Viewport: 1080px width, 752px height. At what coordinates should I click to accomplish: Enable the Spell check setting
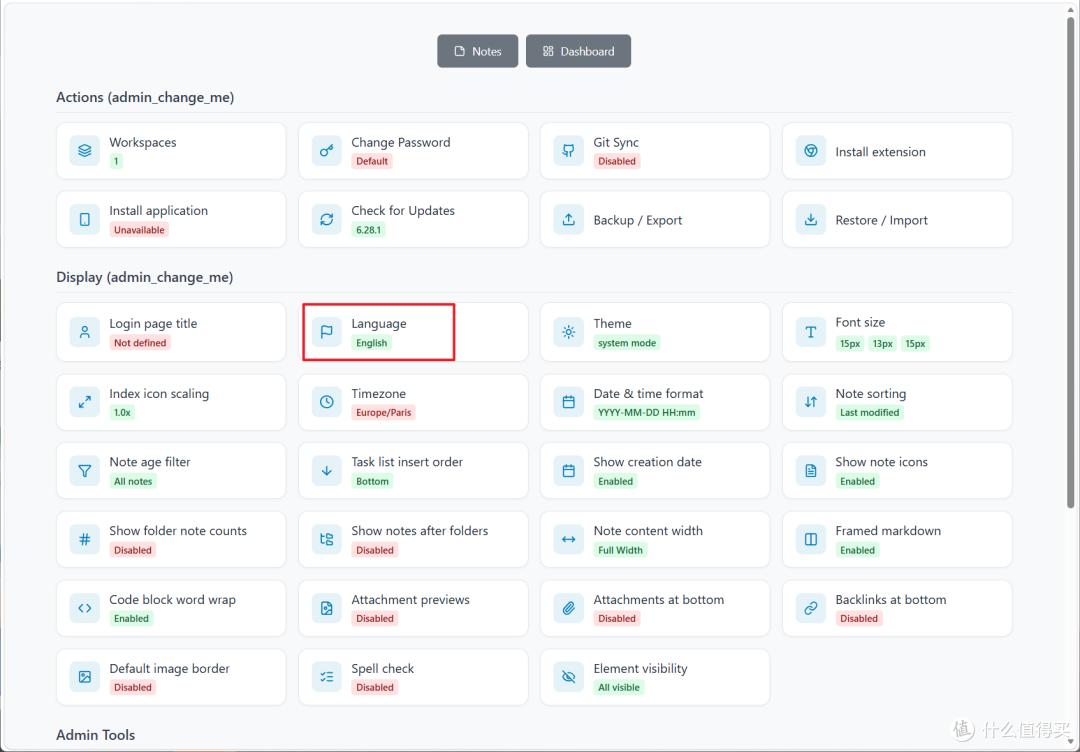point(413,677)
